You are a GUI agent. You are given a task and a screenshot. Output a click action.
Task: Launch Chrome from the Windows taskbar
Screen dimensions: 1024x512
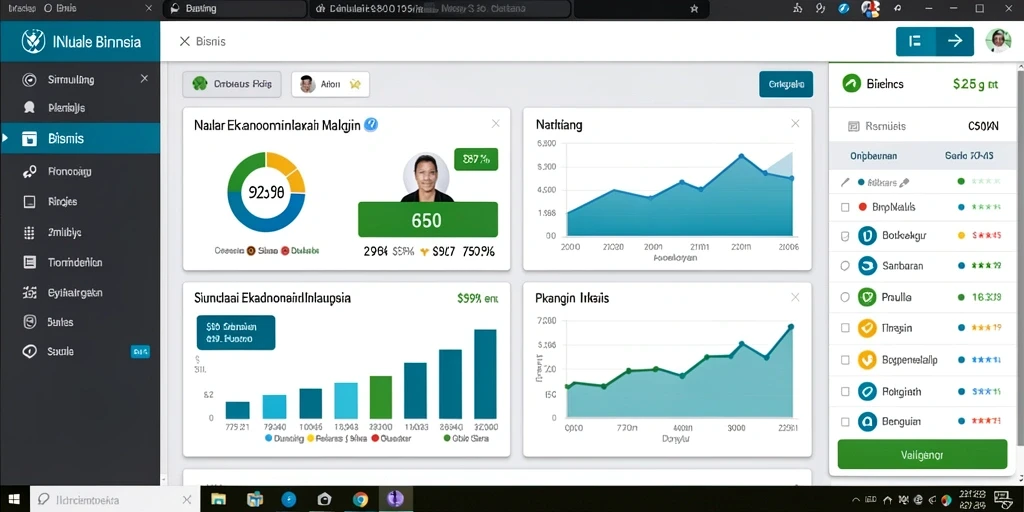point(360,500)
